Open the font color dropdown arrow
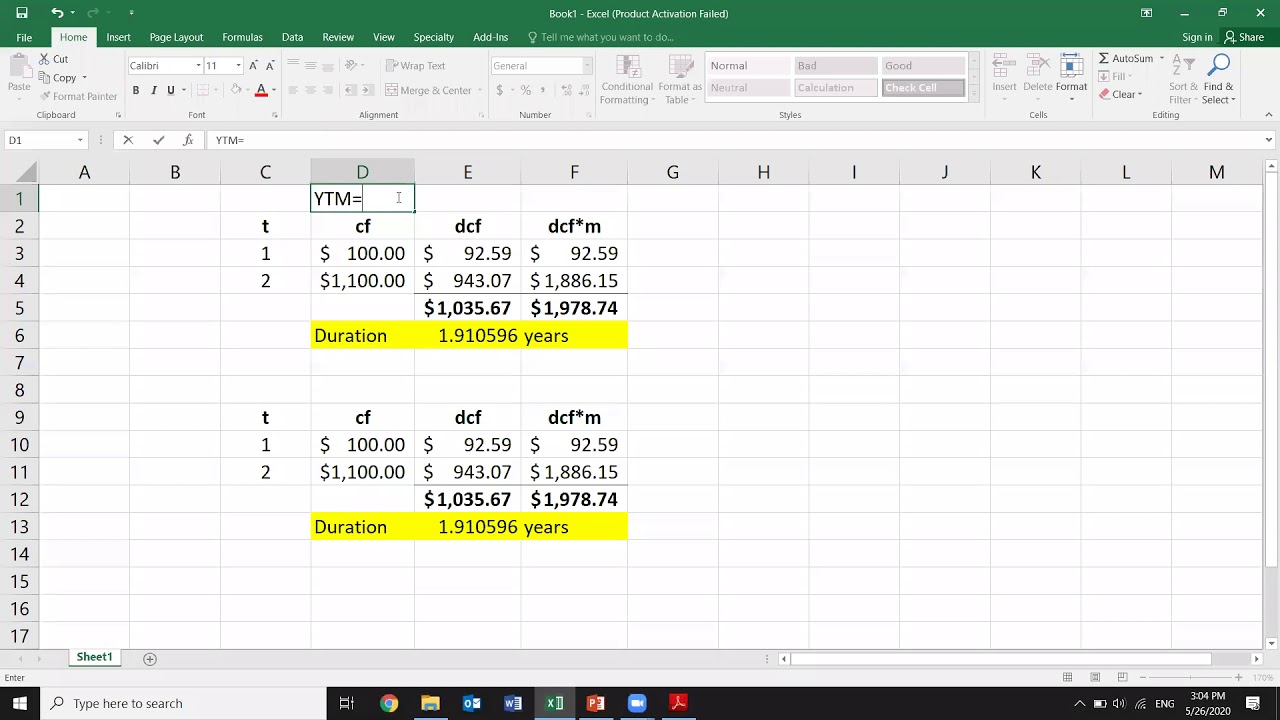1280x720 pixels. pos(274,90)
